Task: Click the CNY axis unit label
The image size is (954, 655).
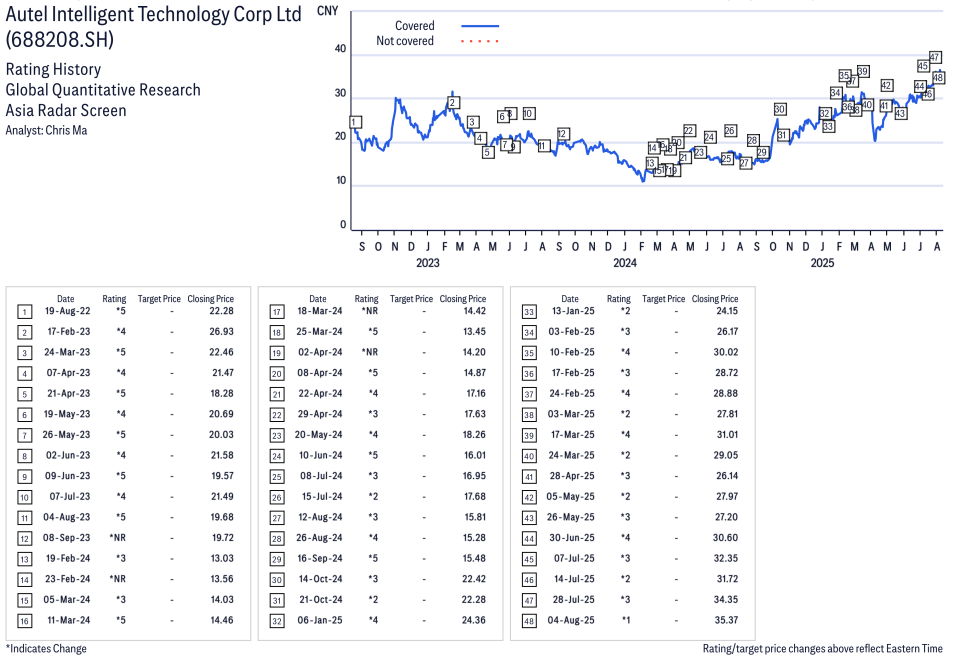Action: 327,11
